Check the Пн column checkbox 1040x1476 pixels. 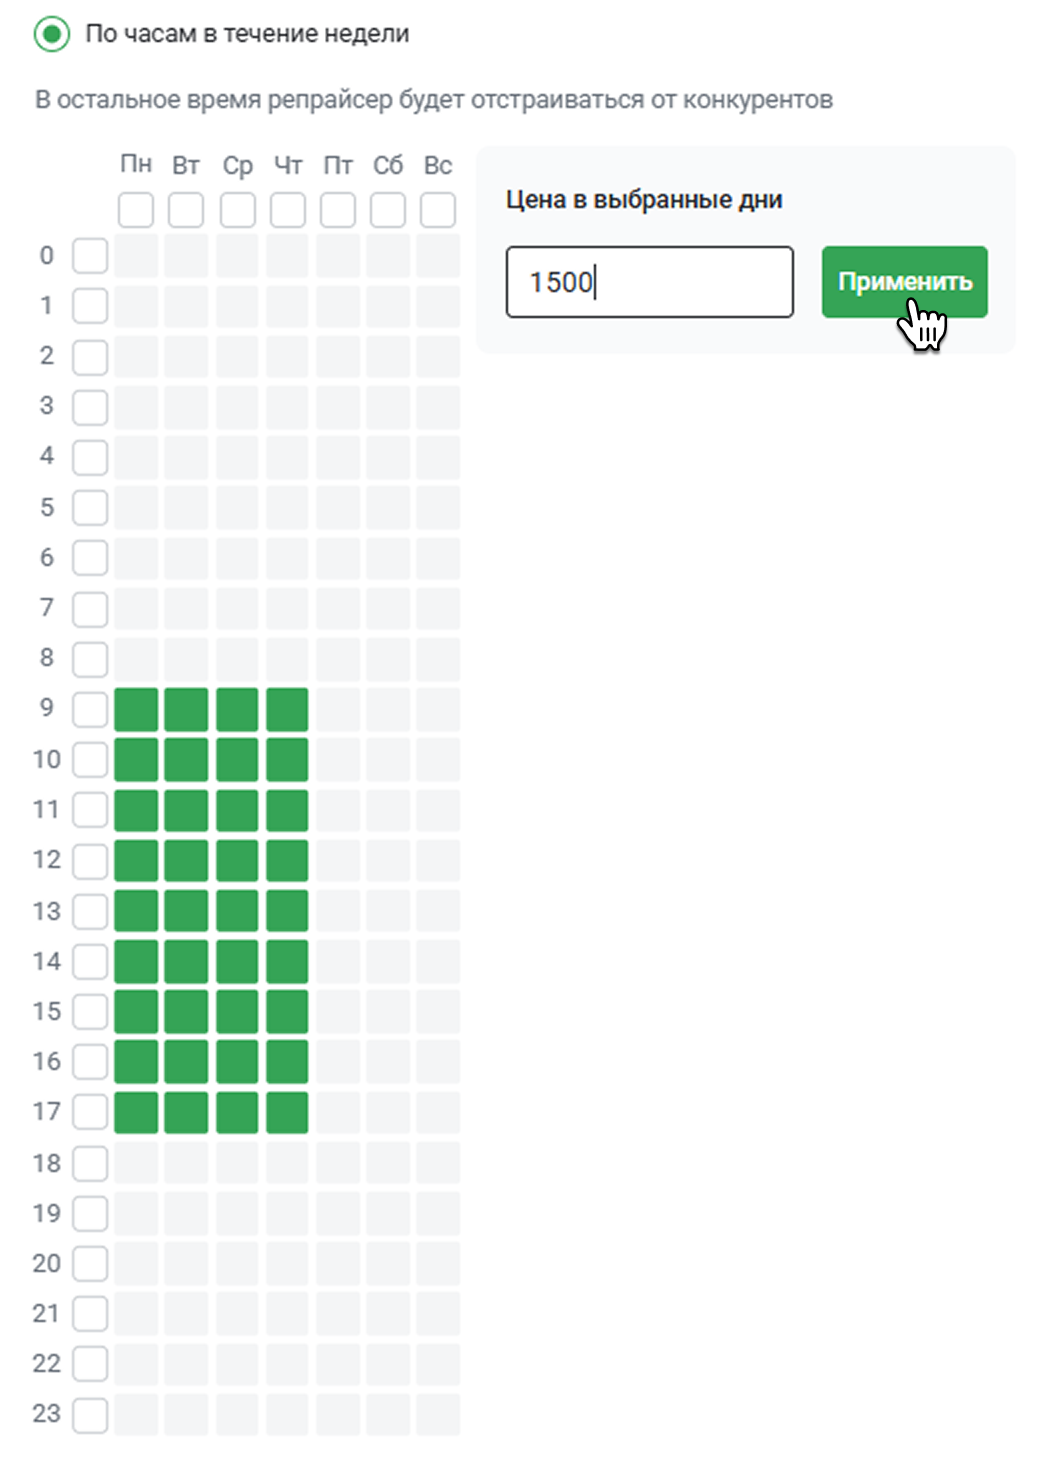coord(136,210)
